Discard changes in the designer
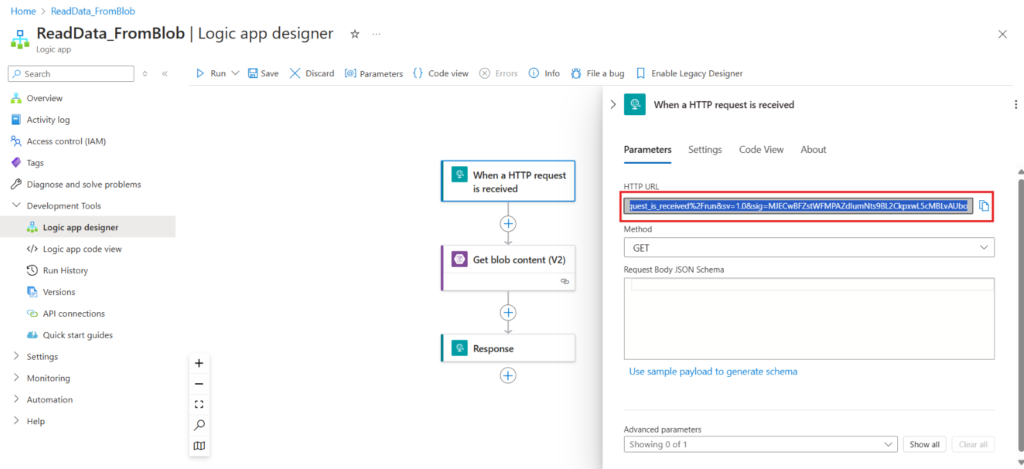 coord(312,73)
